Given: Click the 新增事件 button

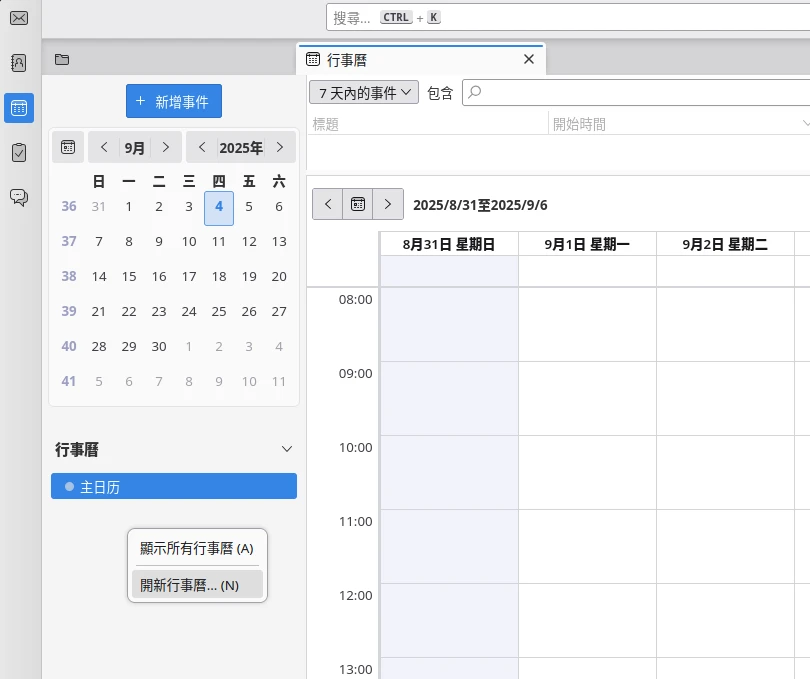Looking at the screenshot, I should 174,101.
